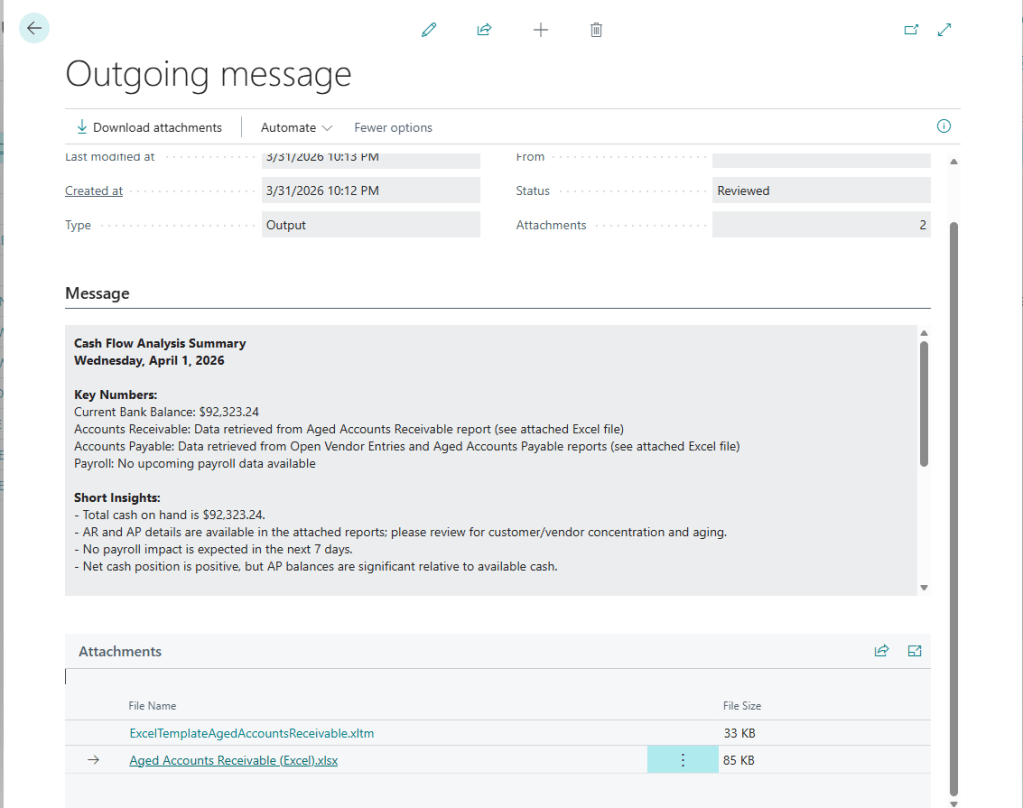Expand the Attachments part icon
The height and width of the screenshot is (808, 1023).
914,651
